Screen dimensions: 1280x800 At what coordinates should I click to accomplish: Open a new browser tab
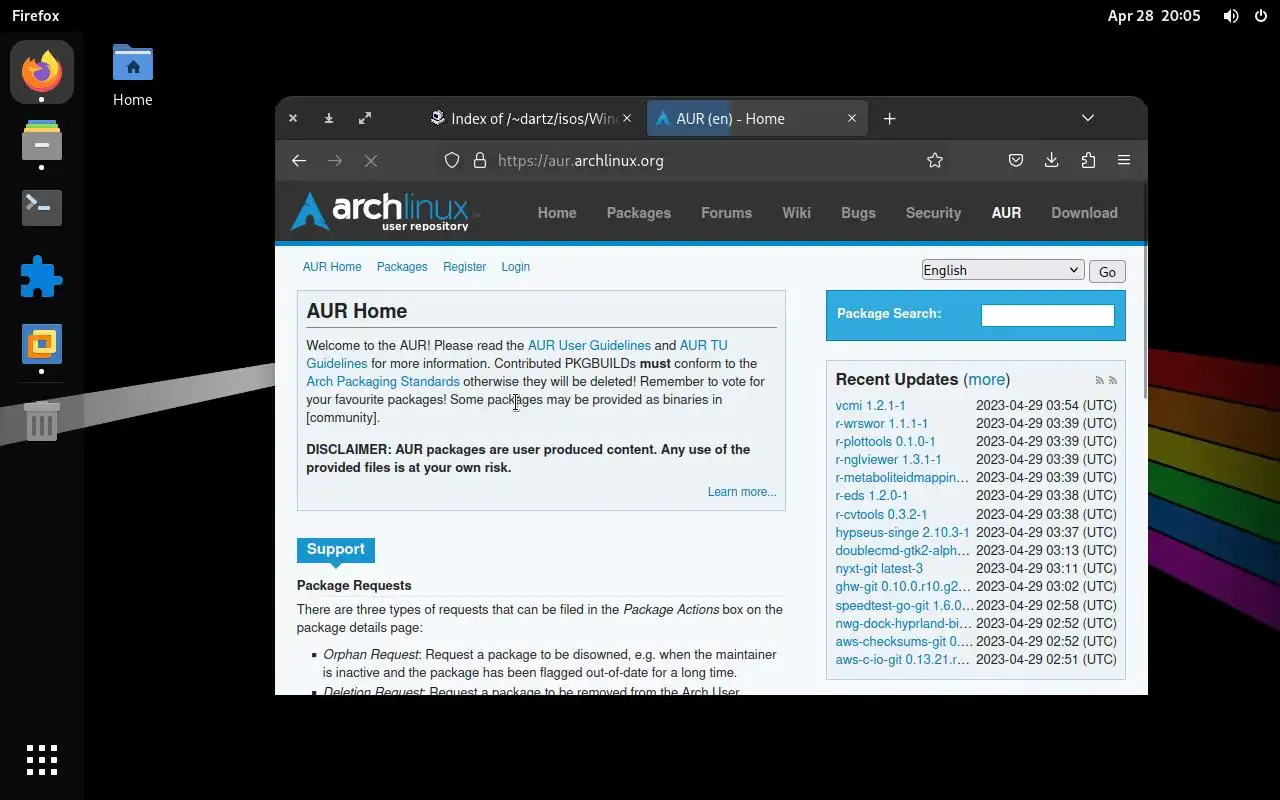tap(889, 118)
